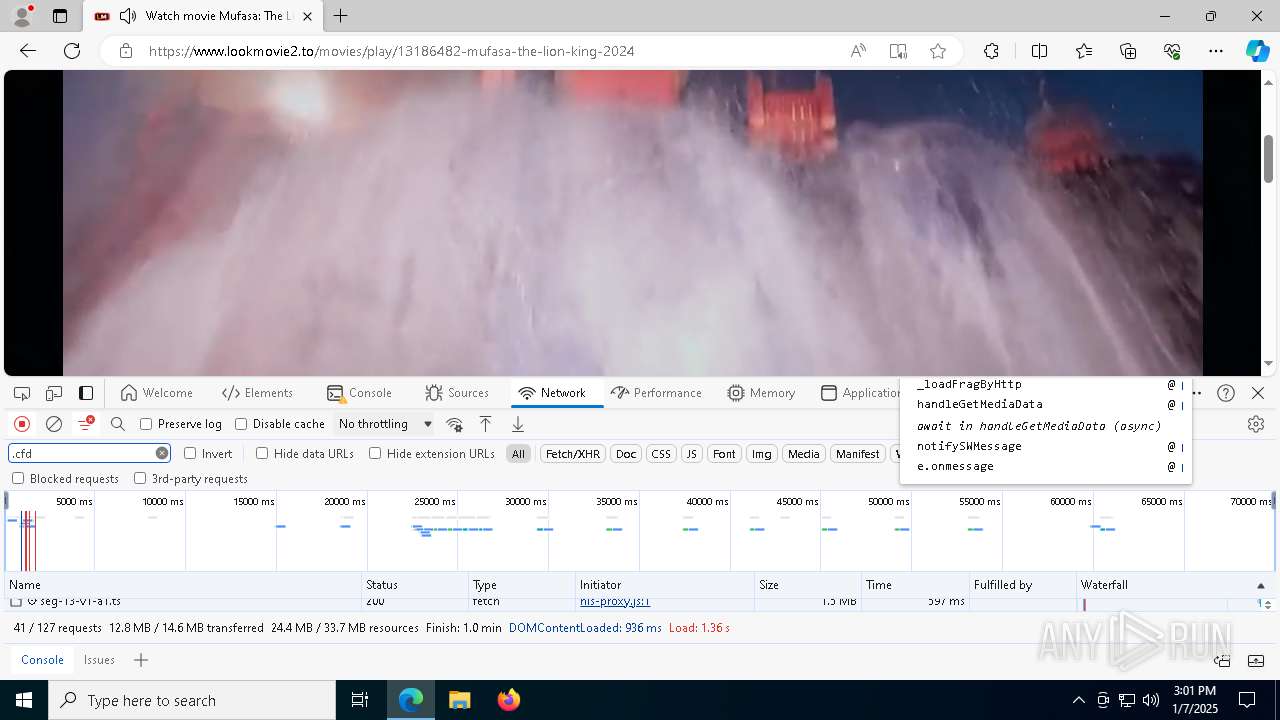Switch to the Elements tab
The width and height of the screenshot is (1280, 720).
tap(257, 393)
